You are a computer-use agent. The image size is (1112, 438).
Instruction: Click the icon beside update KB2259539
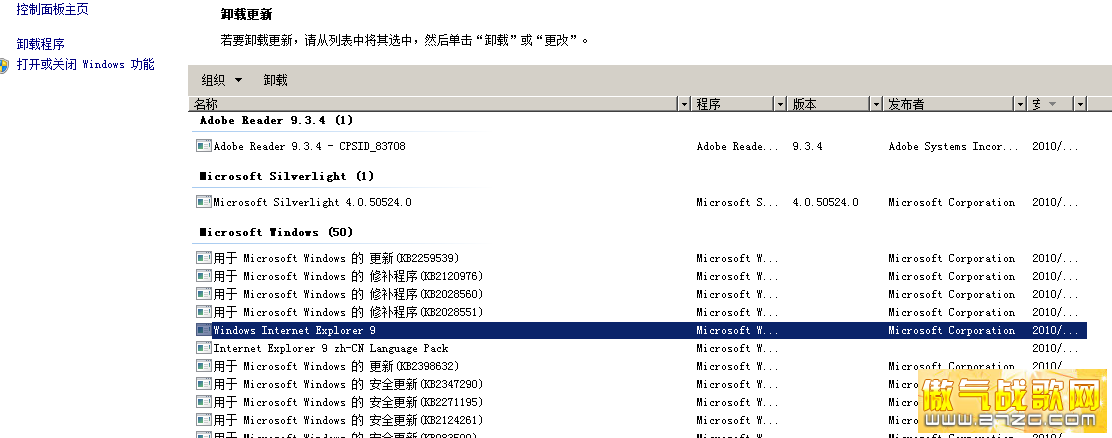pos(204,257)
